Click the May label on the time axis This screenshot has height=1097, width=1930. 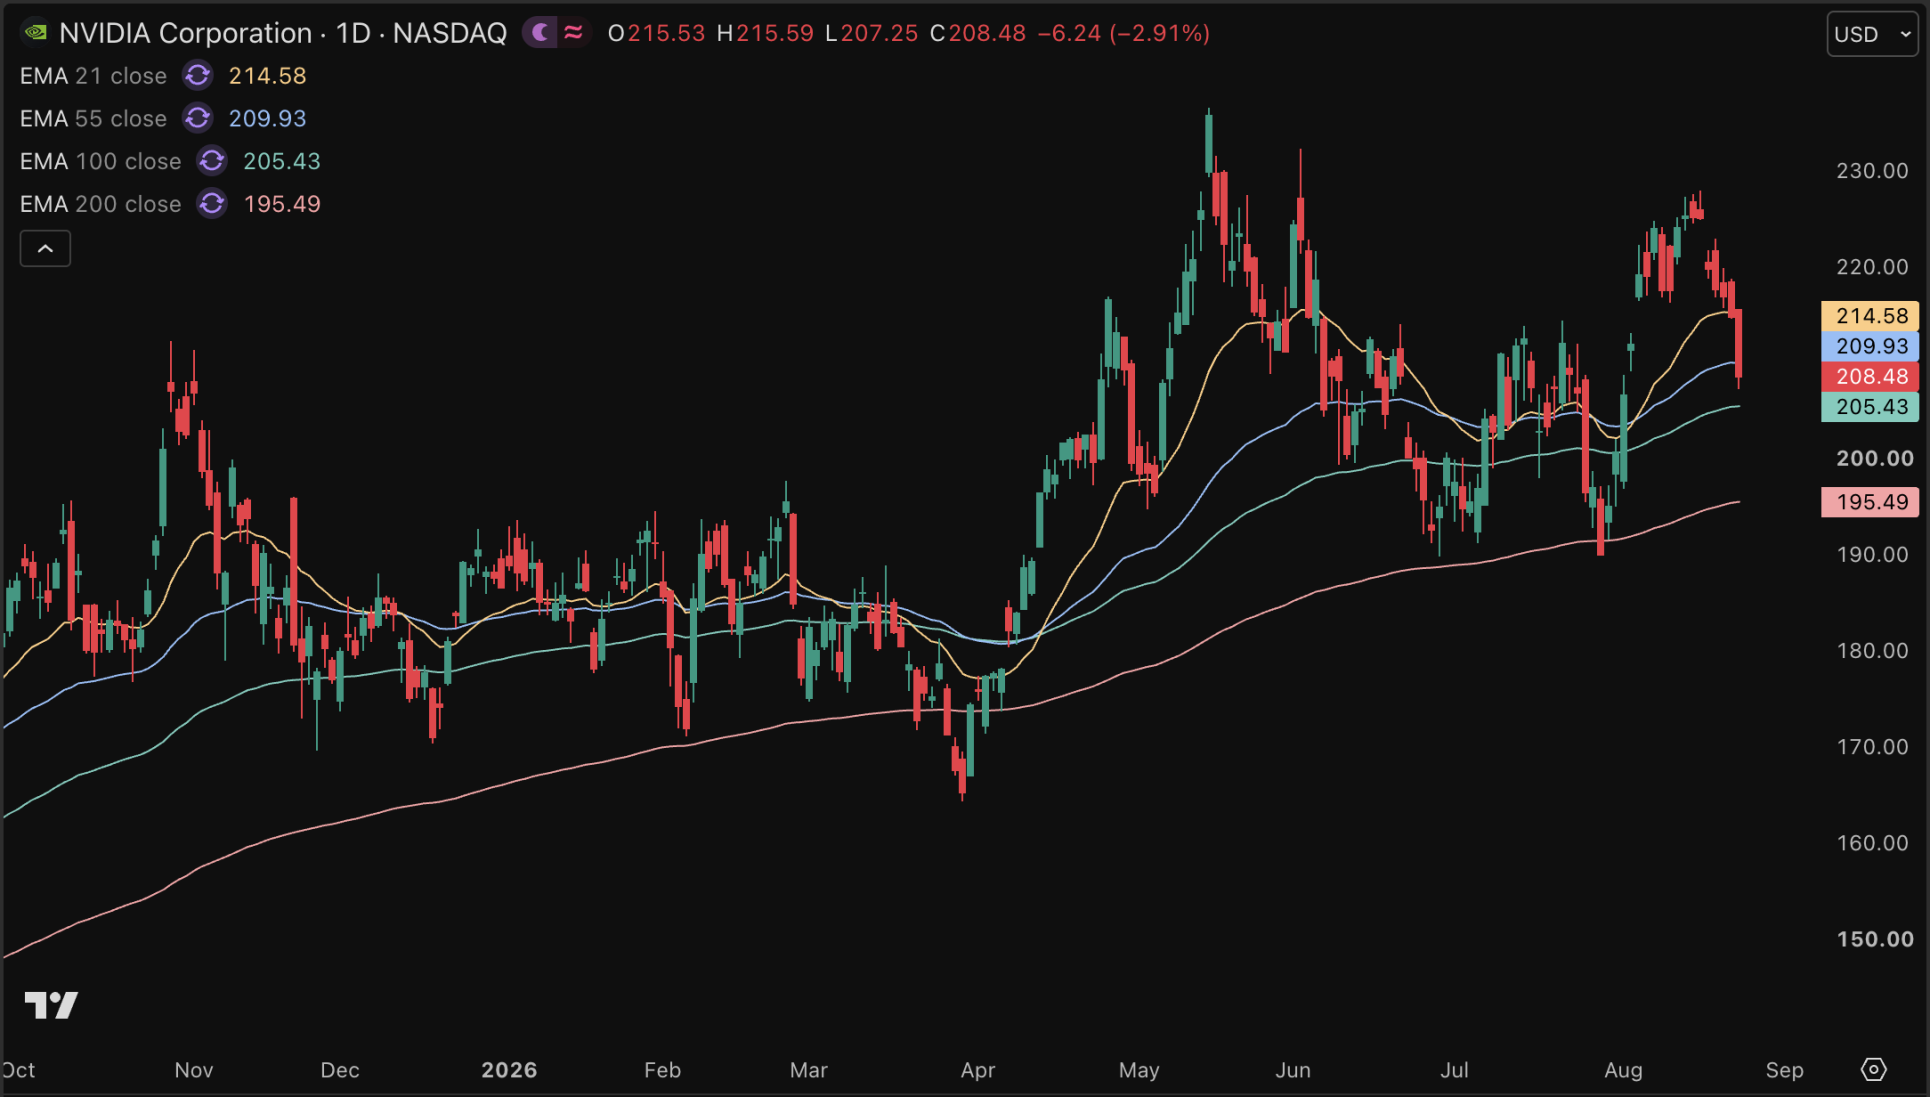coord(1139,1070)
